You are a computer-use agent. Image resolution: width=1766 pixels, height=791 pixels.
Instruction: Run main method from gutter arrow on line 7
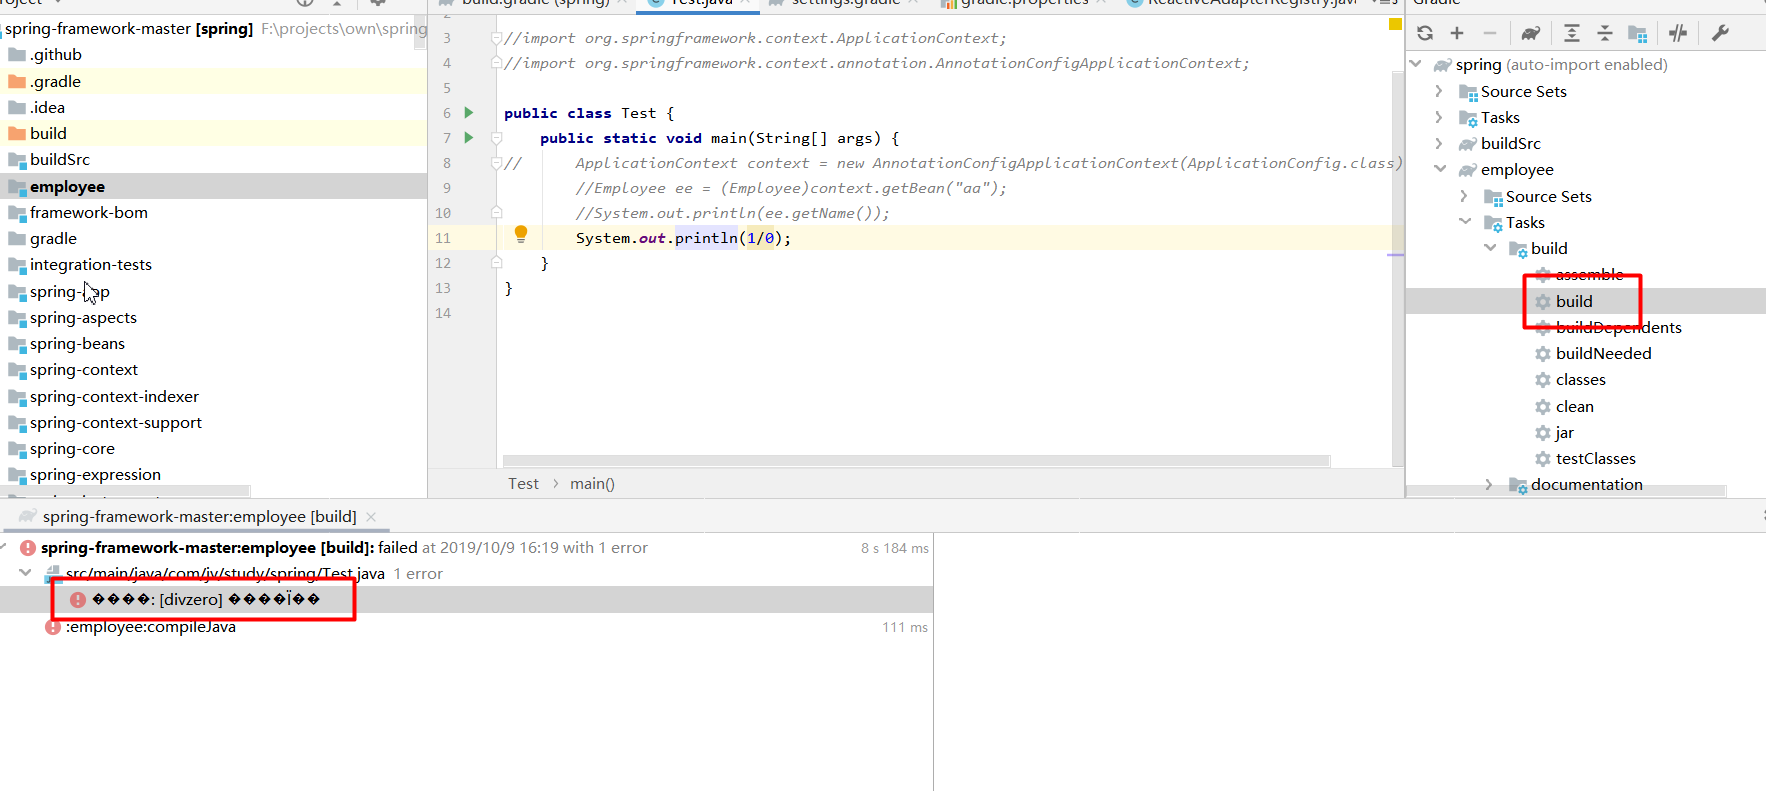(469, 137)
